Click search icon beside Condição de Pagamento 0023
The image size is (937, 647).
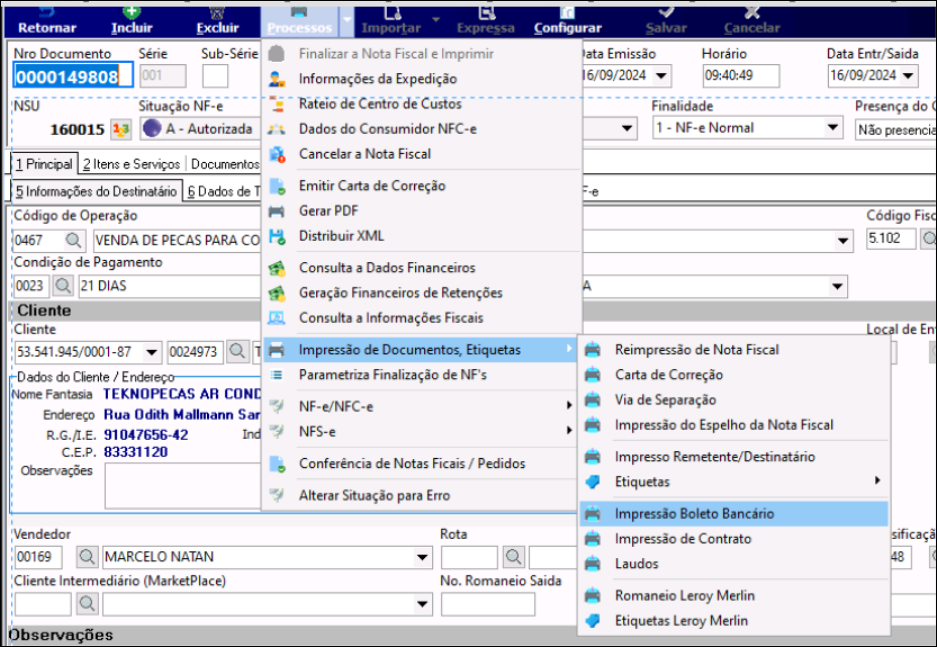click(63, 286)
